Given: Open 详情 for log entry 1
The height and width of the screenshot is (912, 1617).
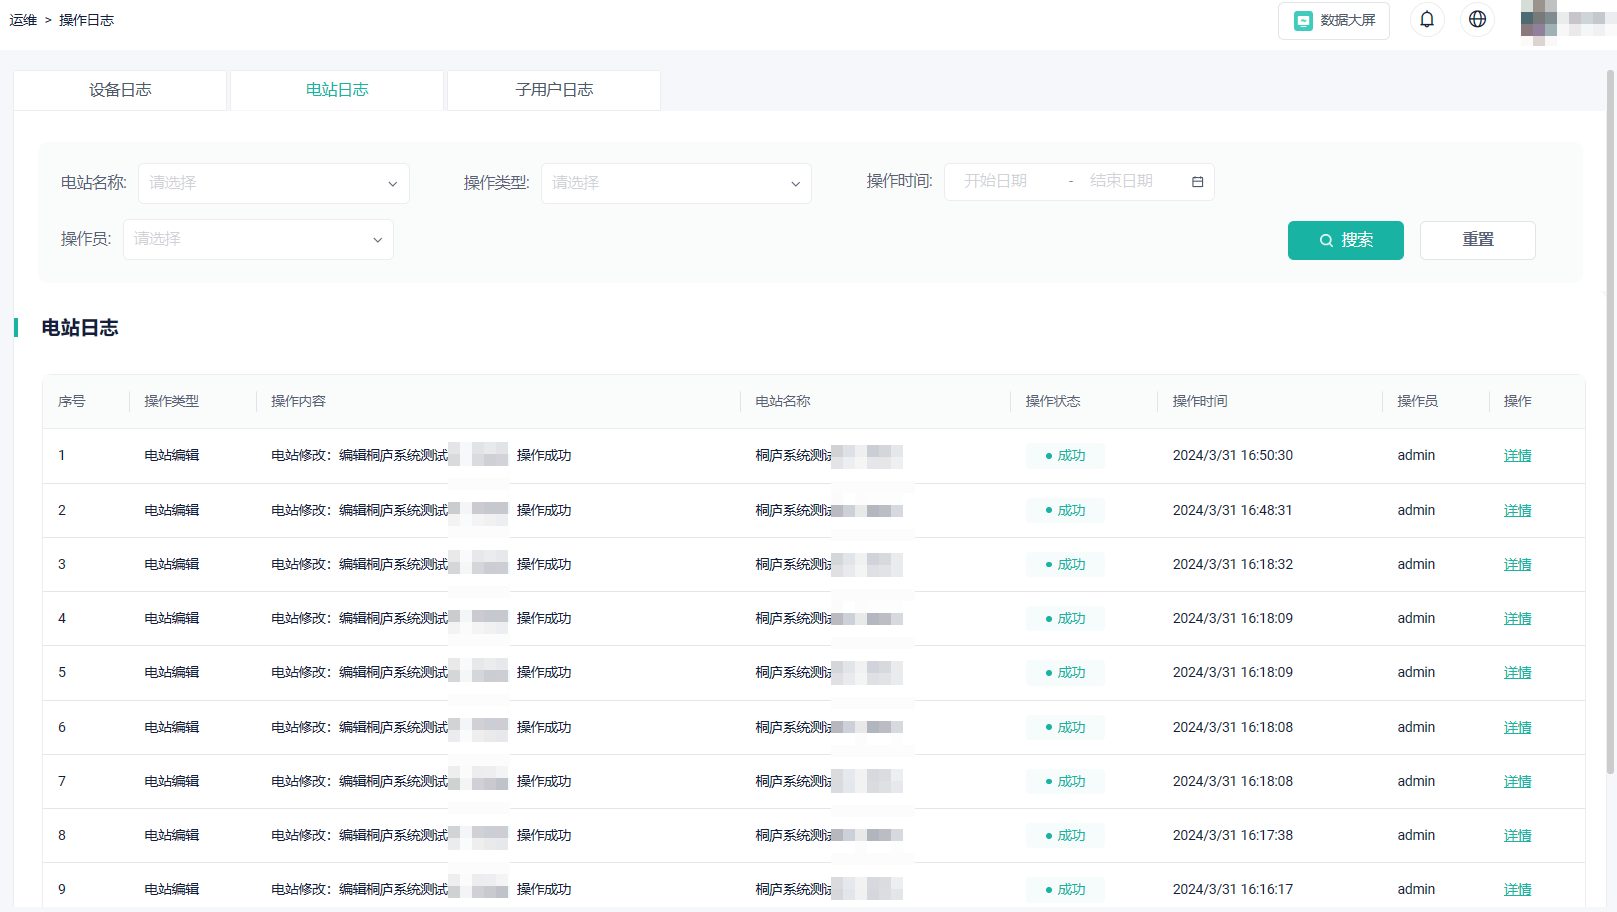Looking at the screenshot, I should coord(1517,455).
